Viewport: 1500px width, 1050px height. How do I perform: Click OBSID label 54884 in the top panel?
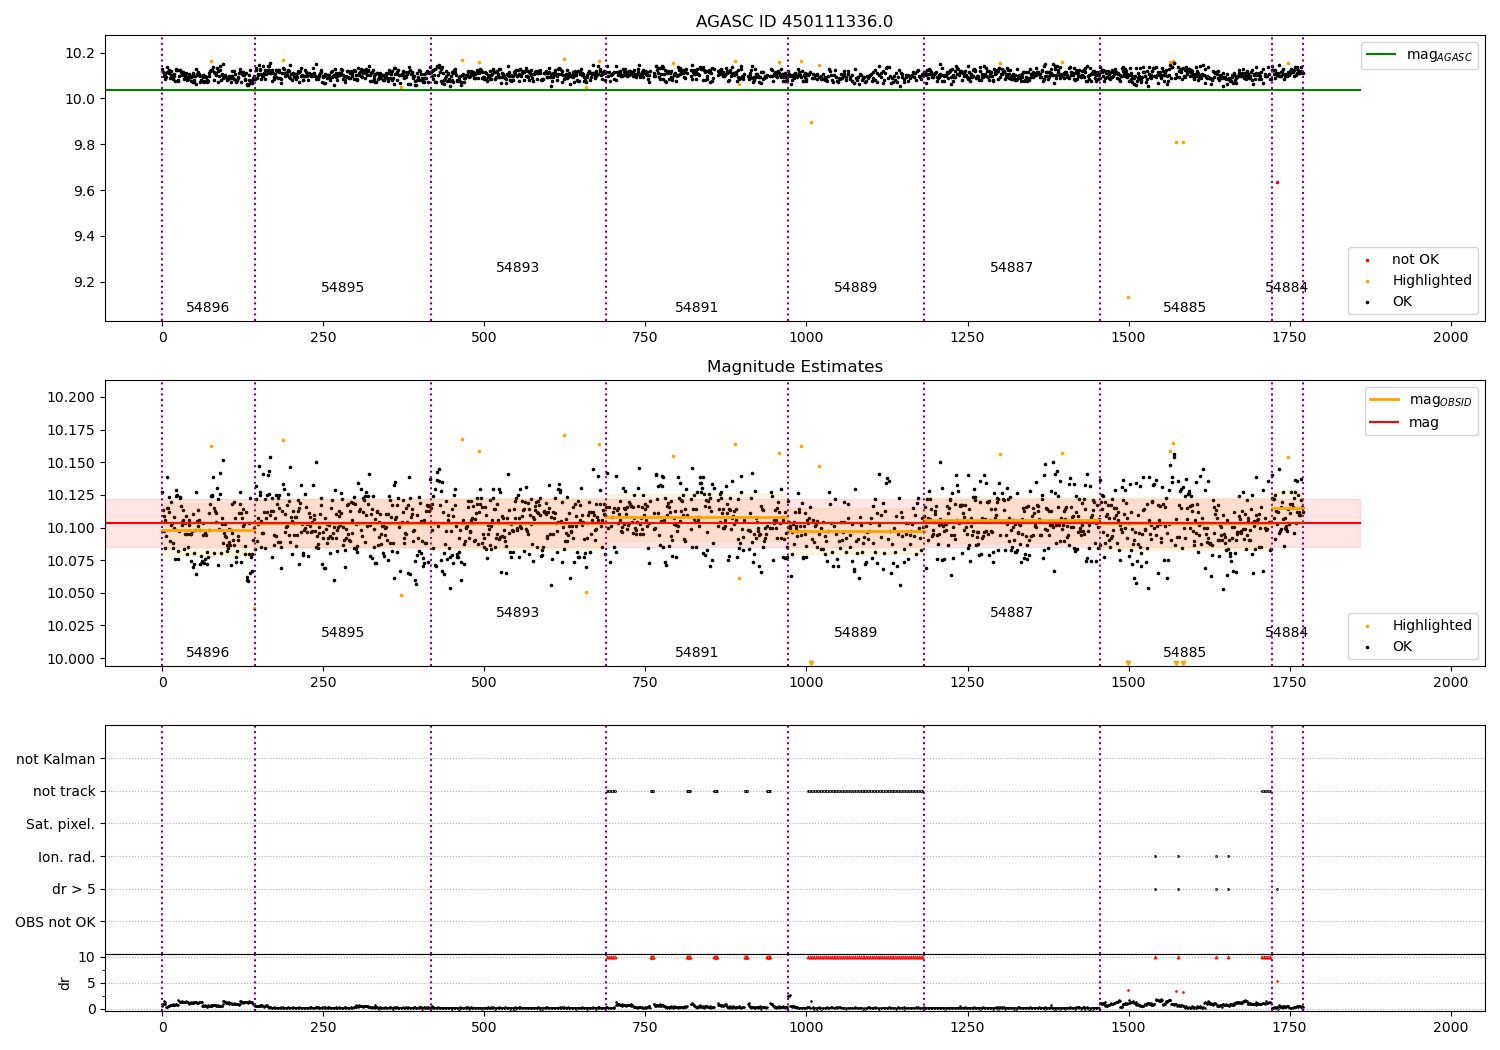tap(1286, 288)
